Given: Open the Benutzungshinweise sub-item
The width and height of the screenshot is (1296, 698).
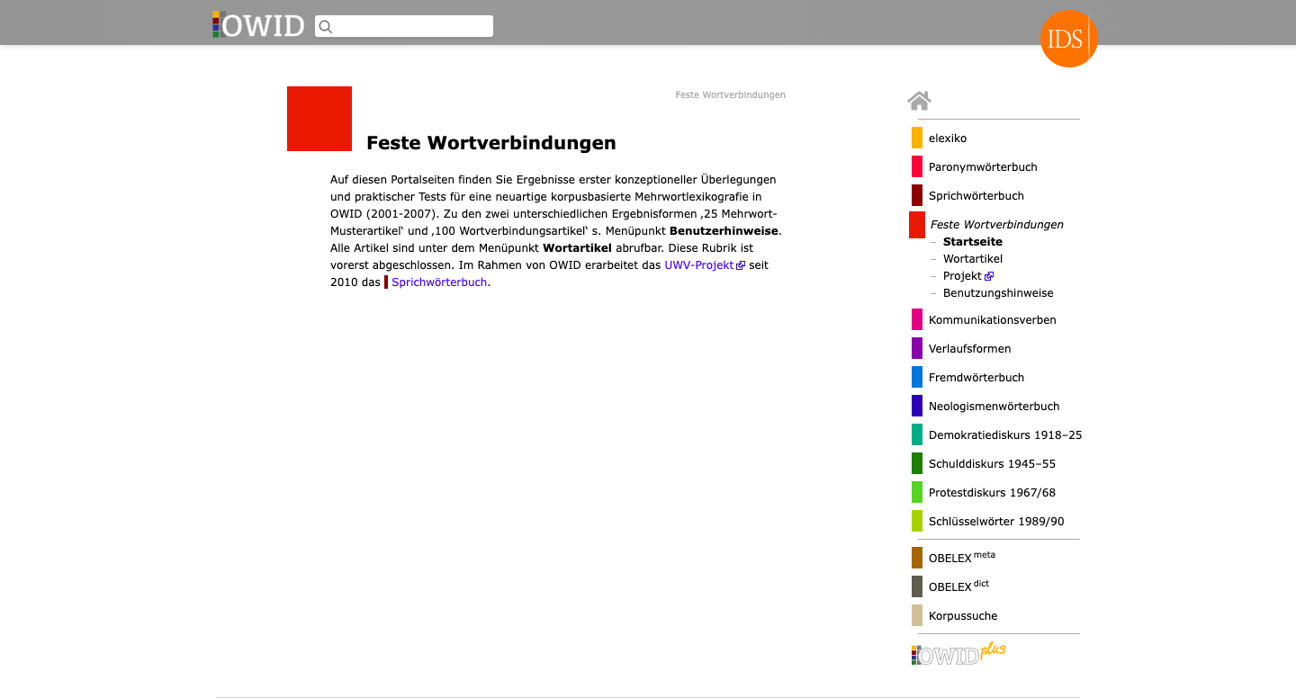Looking at the screenshot, I should 998,292.
